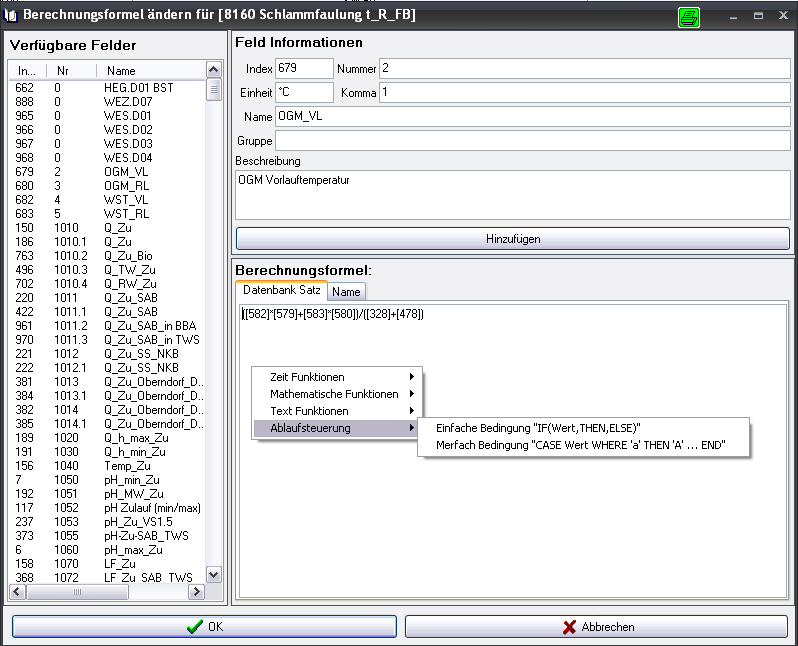
Task: Click the green icon in the title bar
Action: pos(688,17)
